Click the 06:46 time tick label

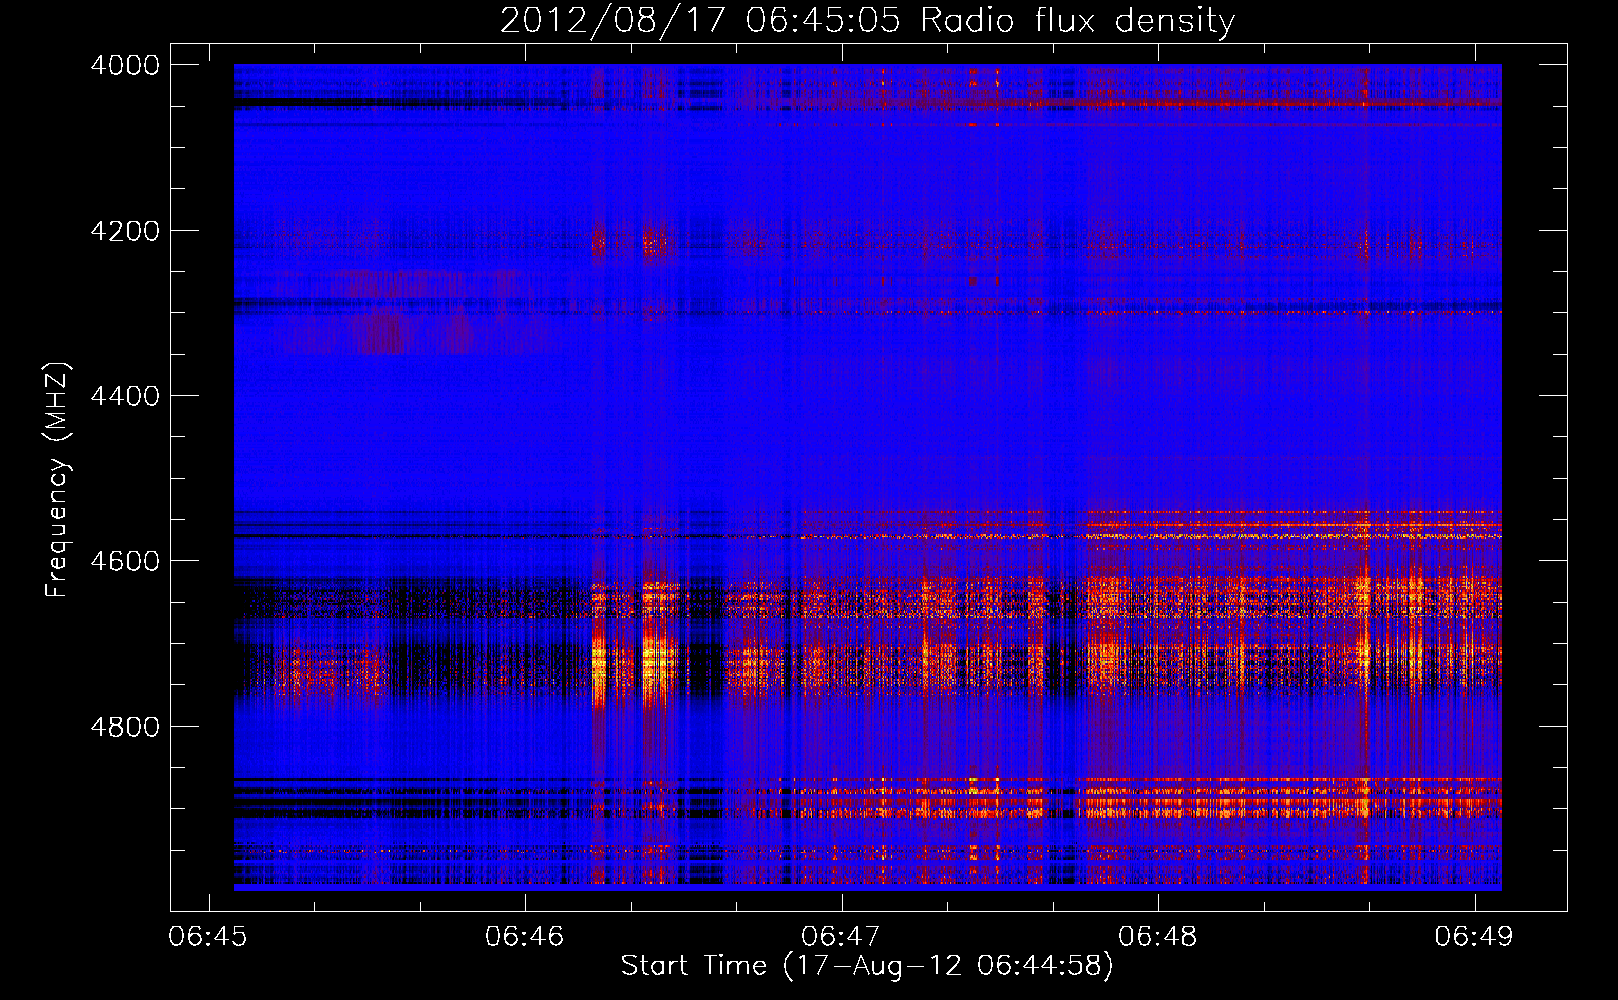click(x=525, y=936)
